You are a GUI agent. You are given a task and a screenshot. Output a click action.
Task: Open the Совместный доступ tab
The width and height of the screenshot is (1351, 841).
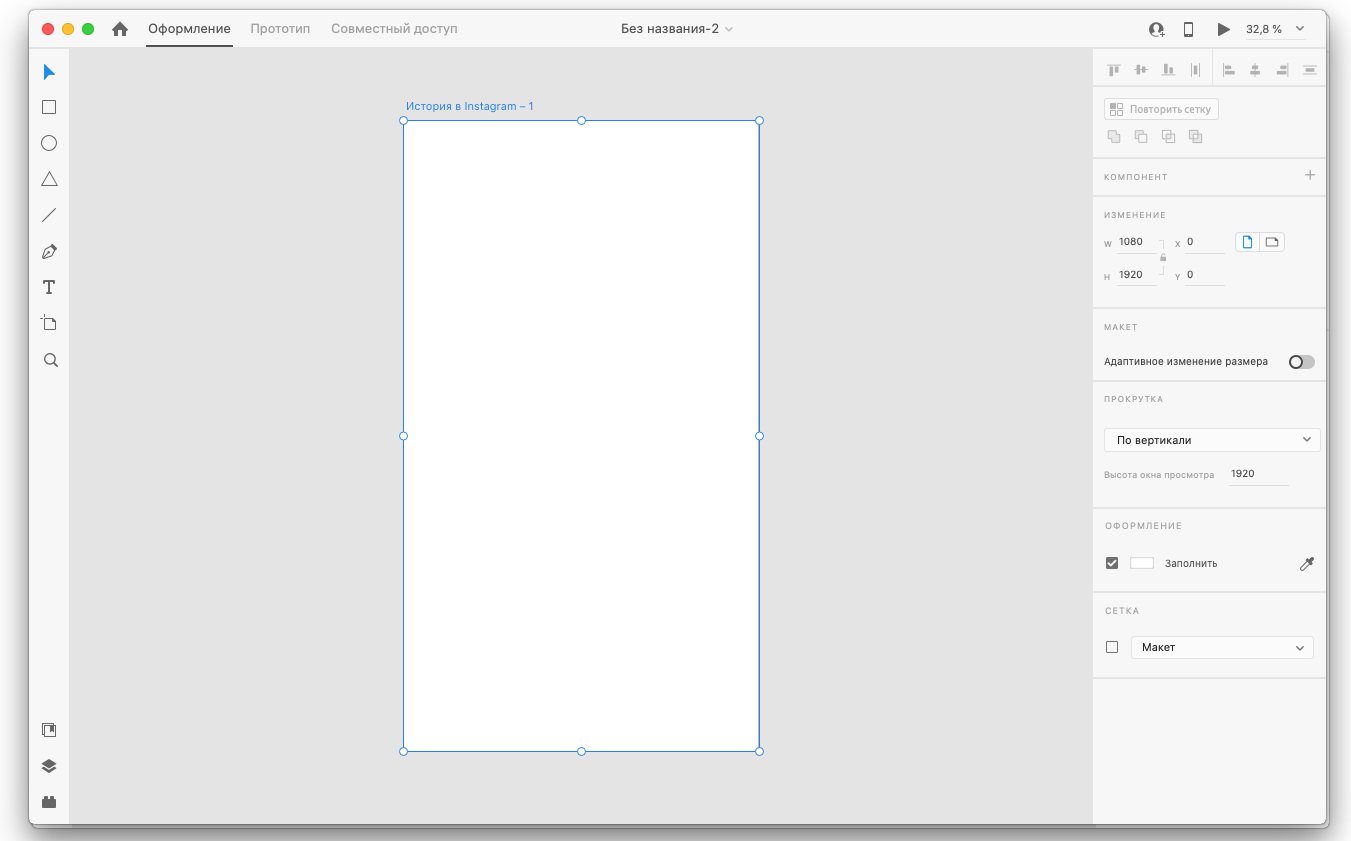[394, 29]
